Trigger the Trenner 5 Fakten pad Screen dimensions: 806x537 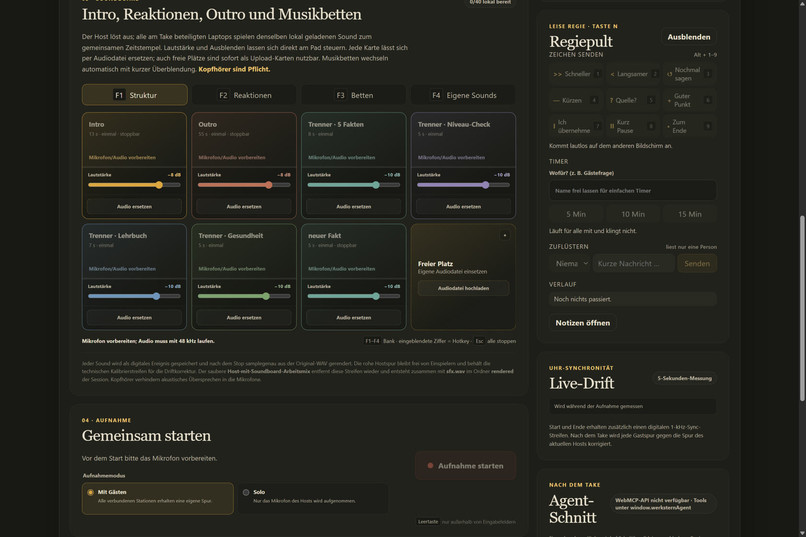pos(354,139)
